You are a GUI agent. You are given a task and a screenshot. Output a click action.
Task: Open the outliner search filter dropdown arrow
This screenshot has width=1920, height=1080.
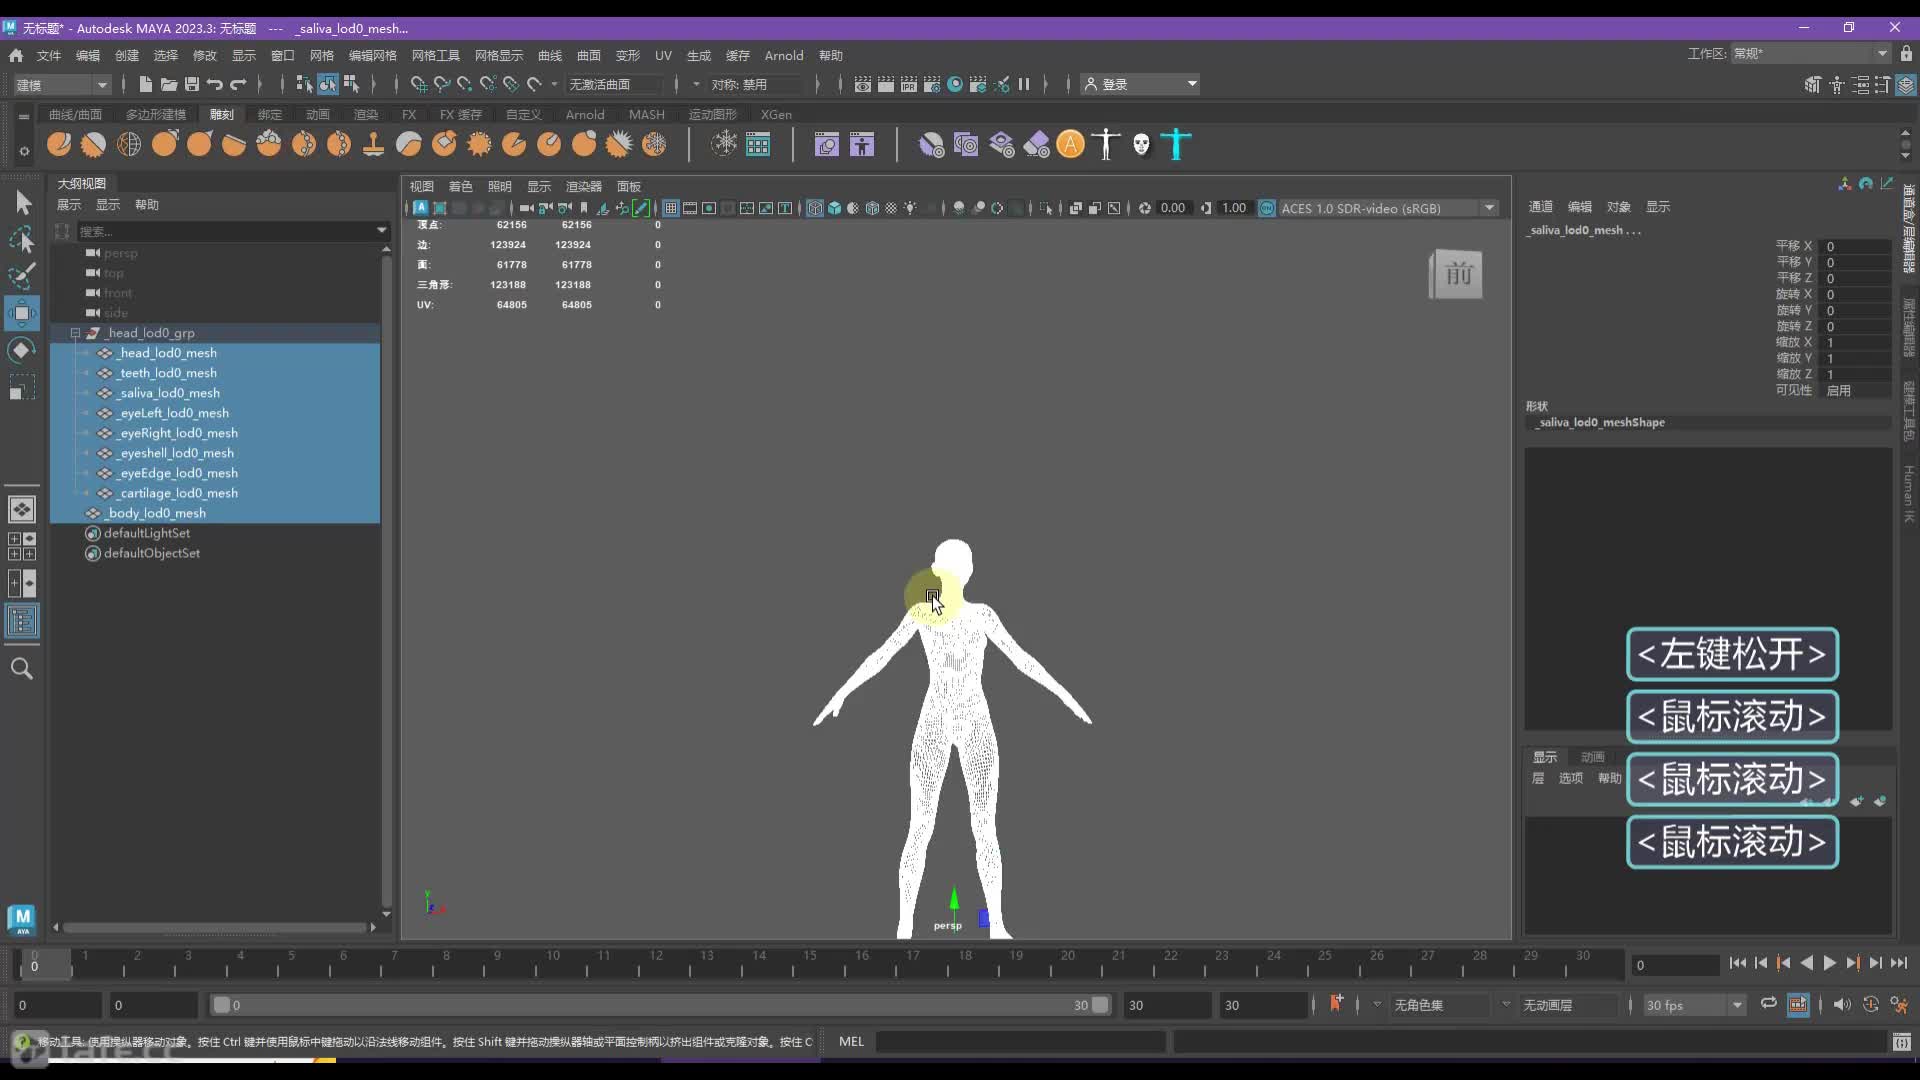pos(381,231)
